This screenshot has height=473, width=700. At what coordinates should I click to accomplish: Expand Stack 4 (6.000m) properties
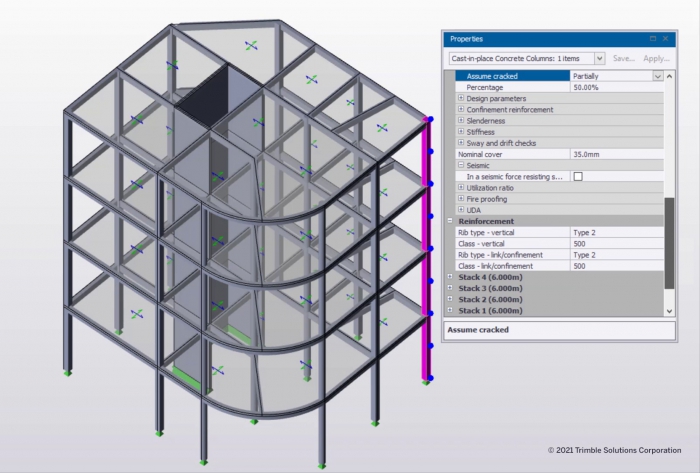(450, 277)
